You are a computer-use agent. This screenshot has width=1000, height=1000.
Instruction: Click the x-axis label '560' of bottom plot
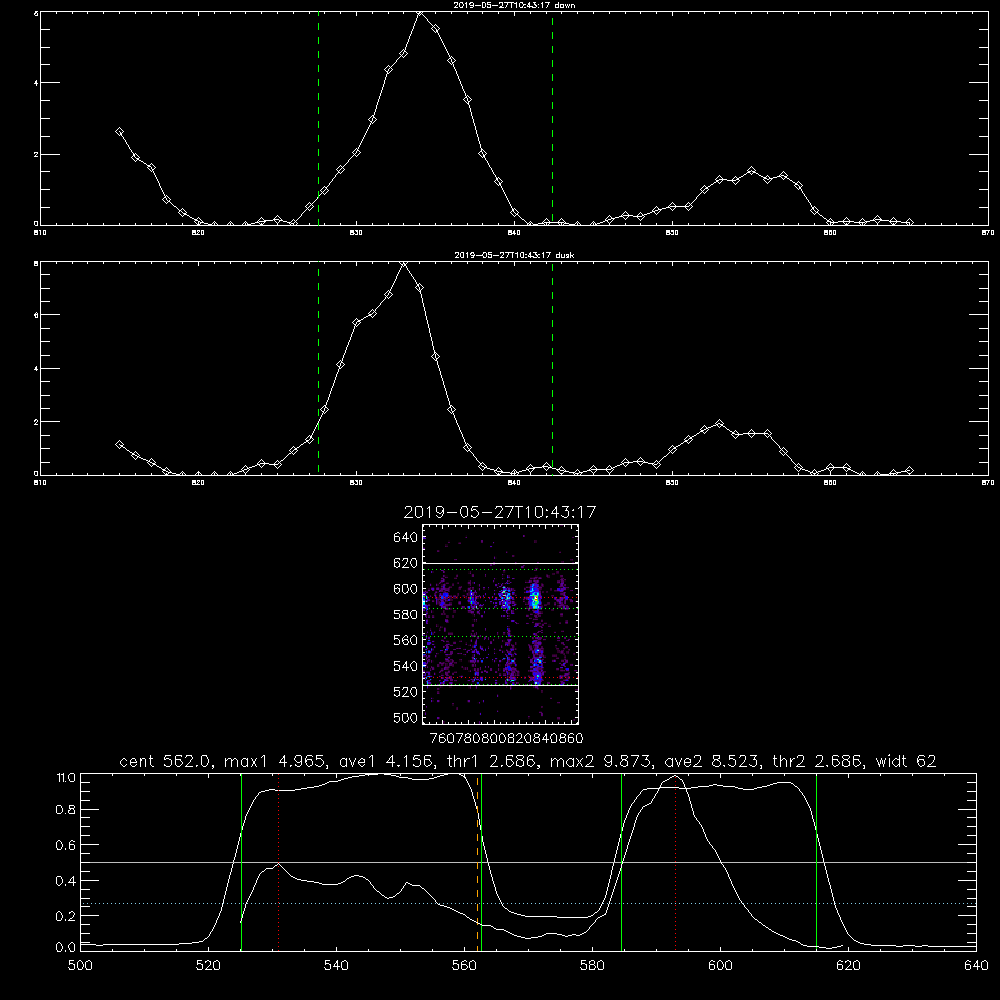point(464,966)
